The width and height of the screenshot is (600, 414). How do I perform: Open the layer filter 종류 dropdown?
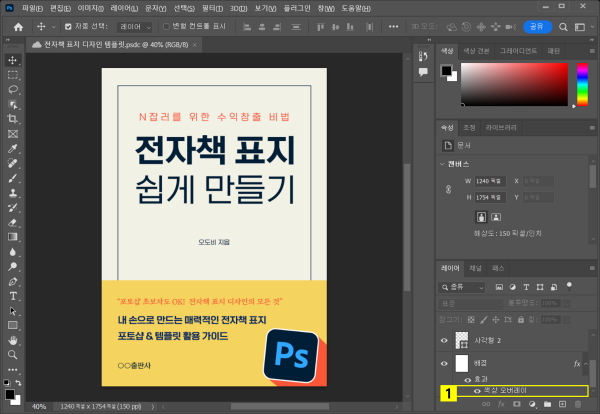[462, 285]
